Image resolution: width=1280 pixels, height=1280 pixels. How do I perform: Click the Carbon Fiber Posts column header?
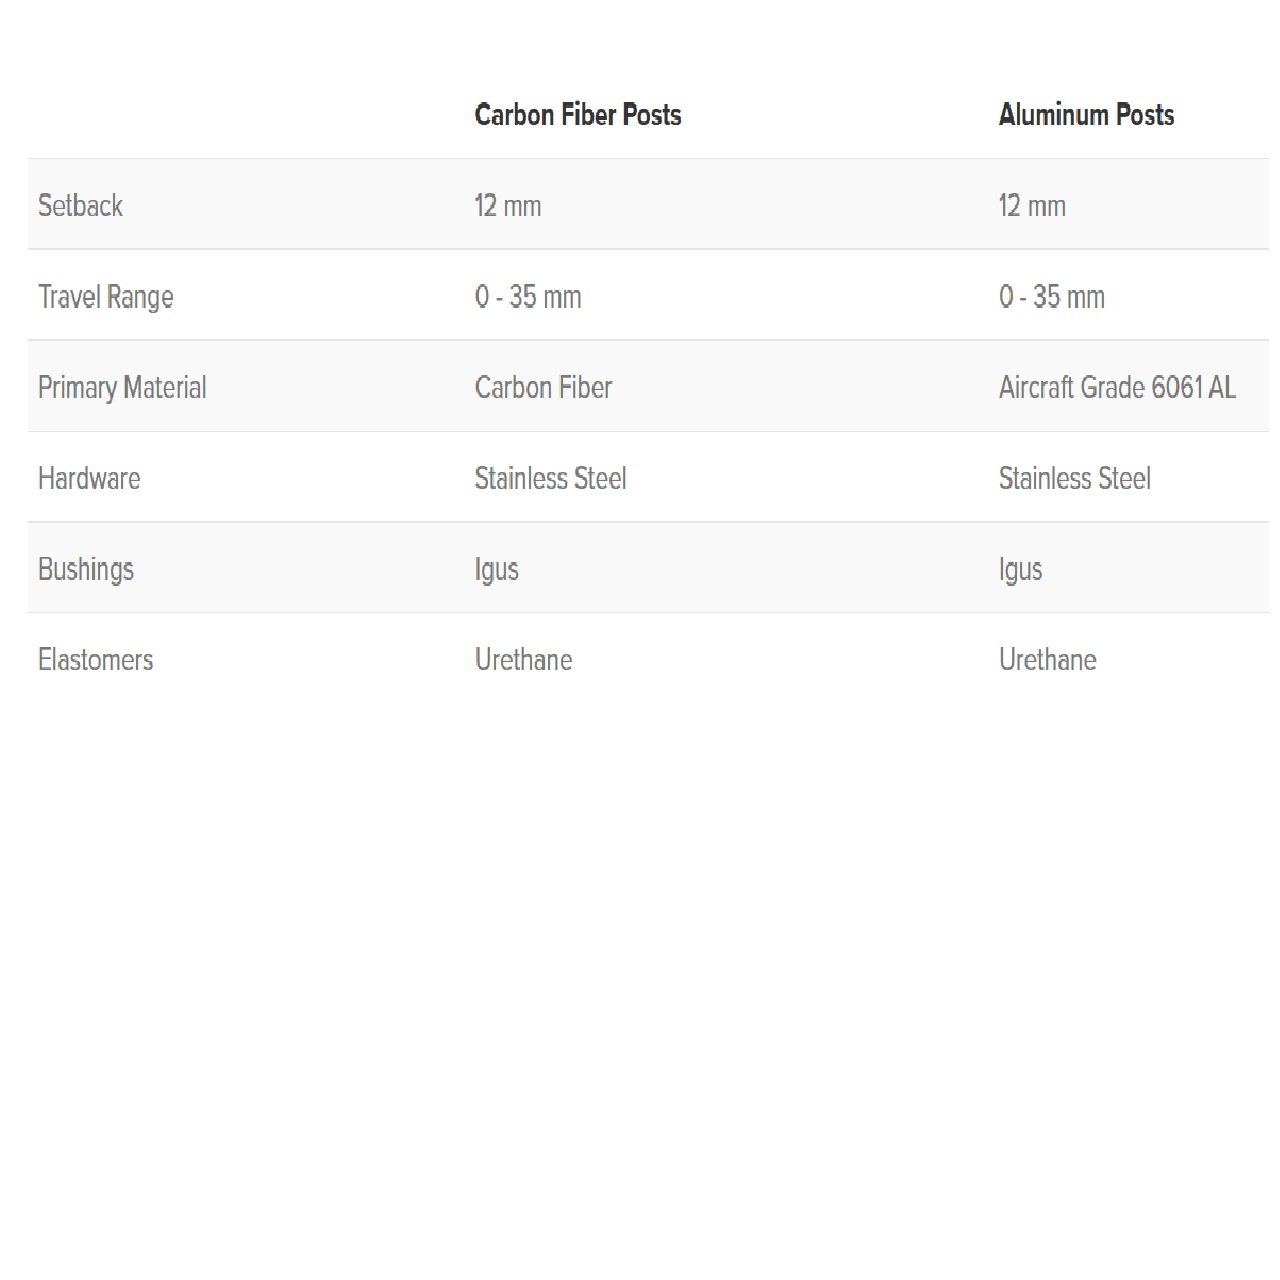point(577,115)
